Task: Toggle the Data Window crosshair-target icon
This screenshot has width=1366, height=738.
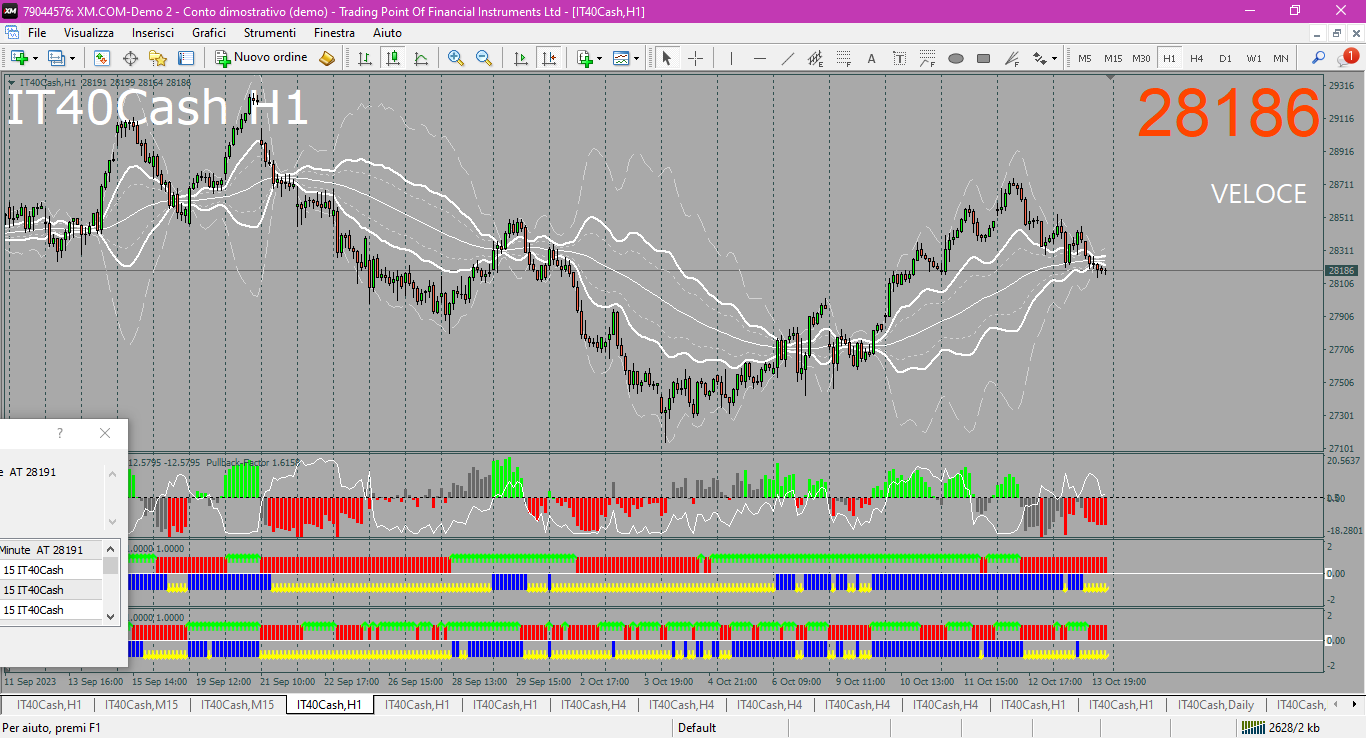Action: [x=130, y=58]
